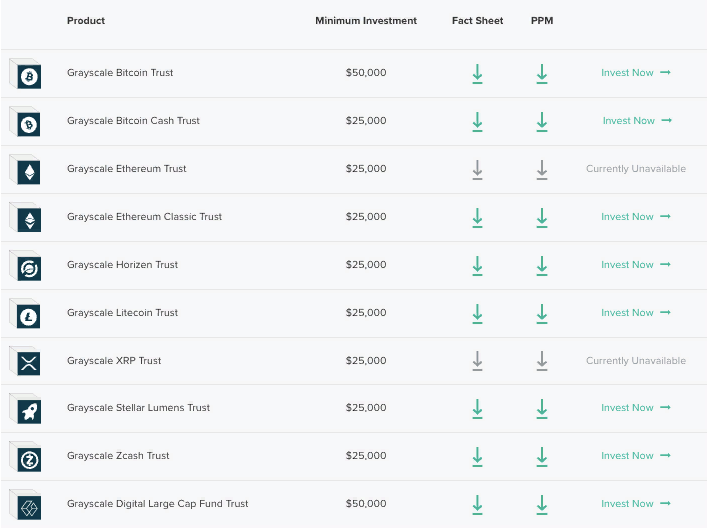Download Stellar Lumens Trust PPM
The width and height of the screenshot is (708, 531).
pyautogui.click(x=541, y=408)
